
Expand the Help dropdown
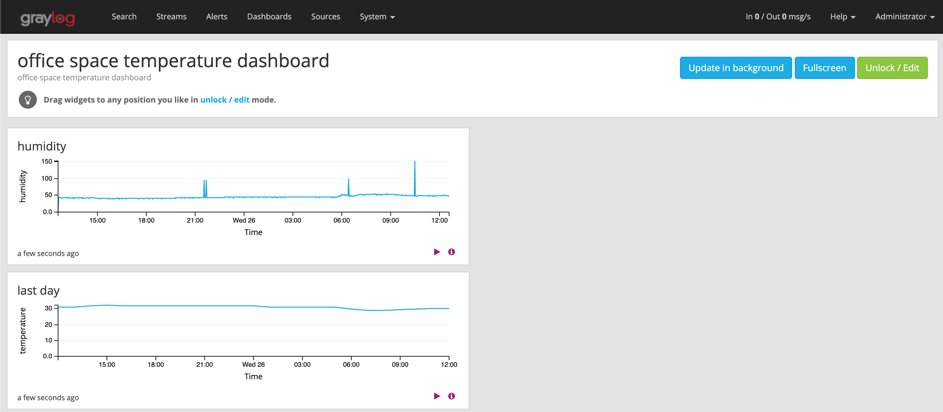[x=843, y=17]
